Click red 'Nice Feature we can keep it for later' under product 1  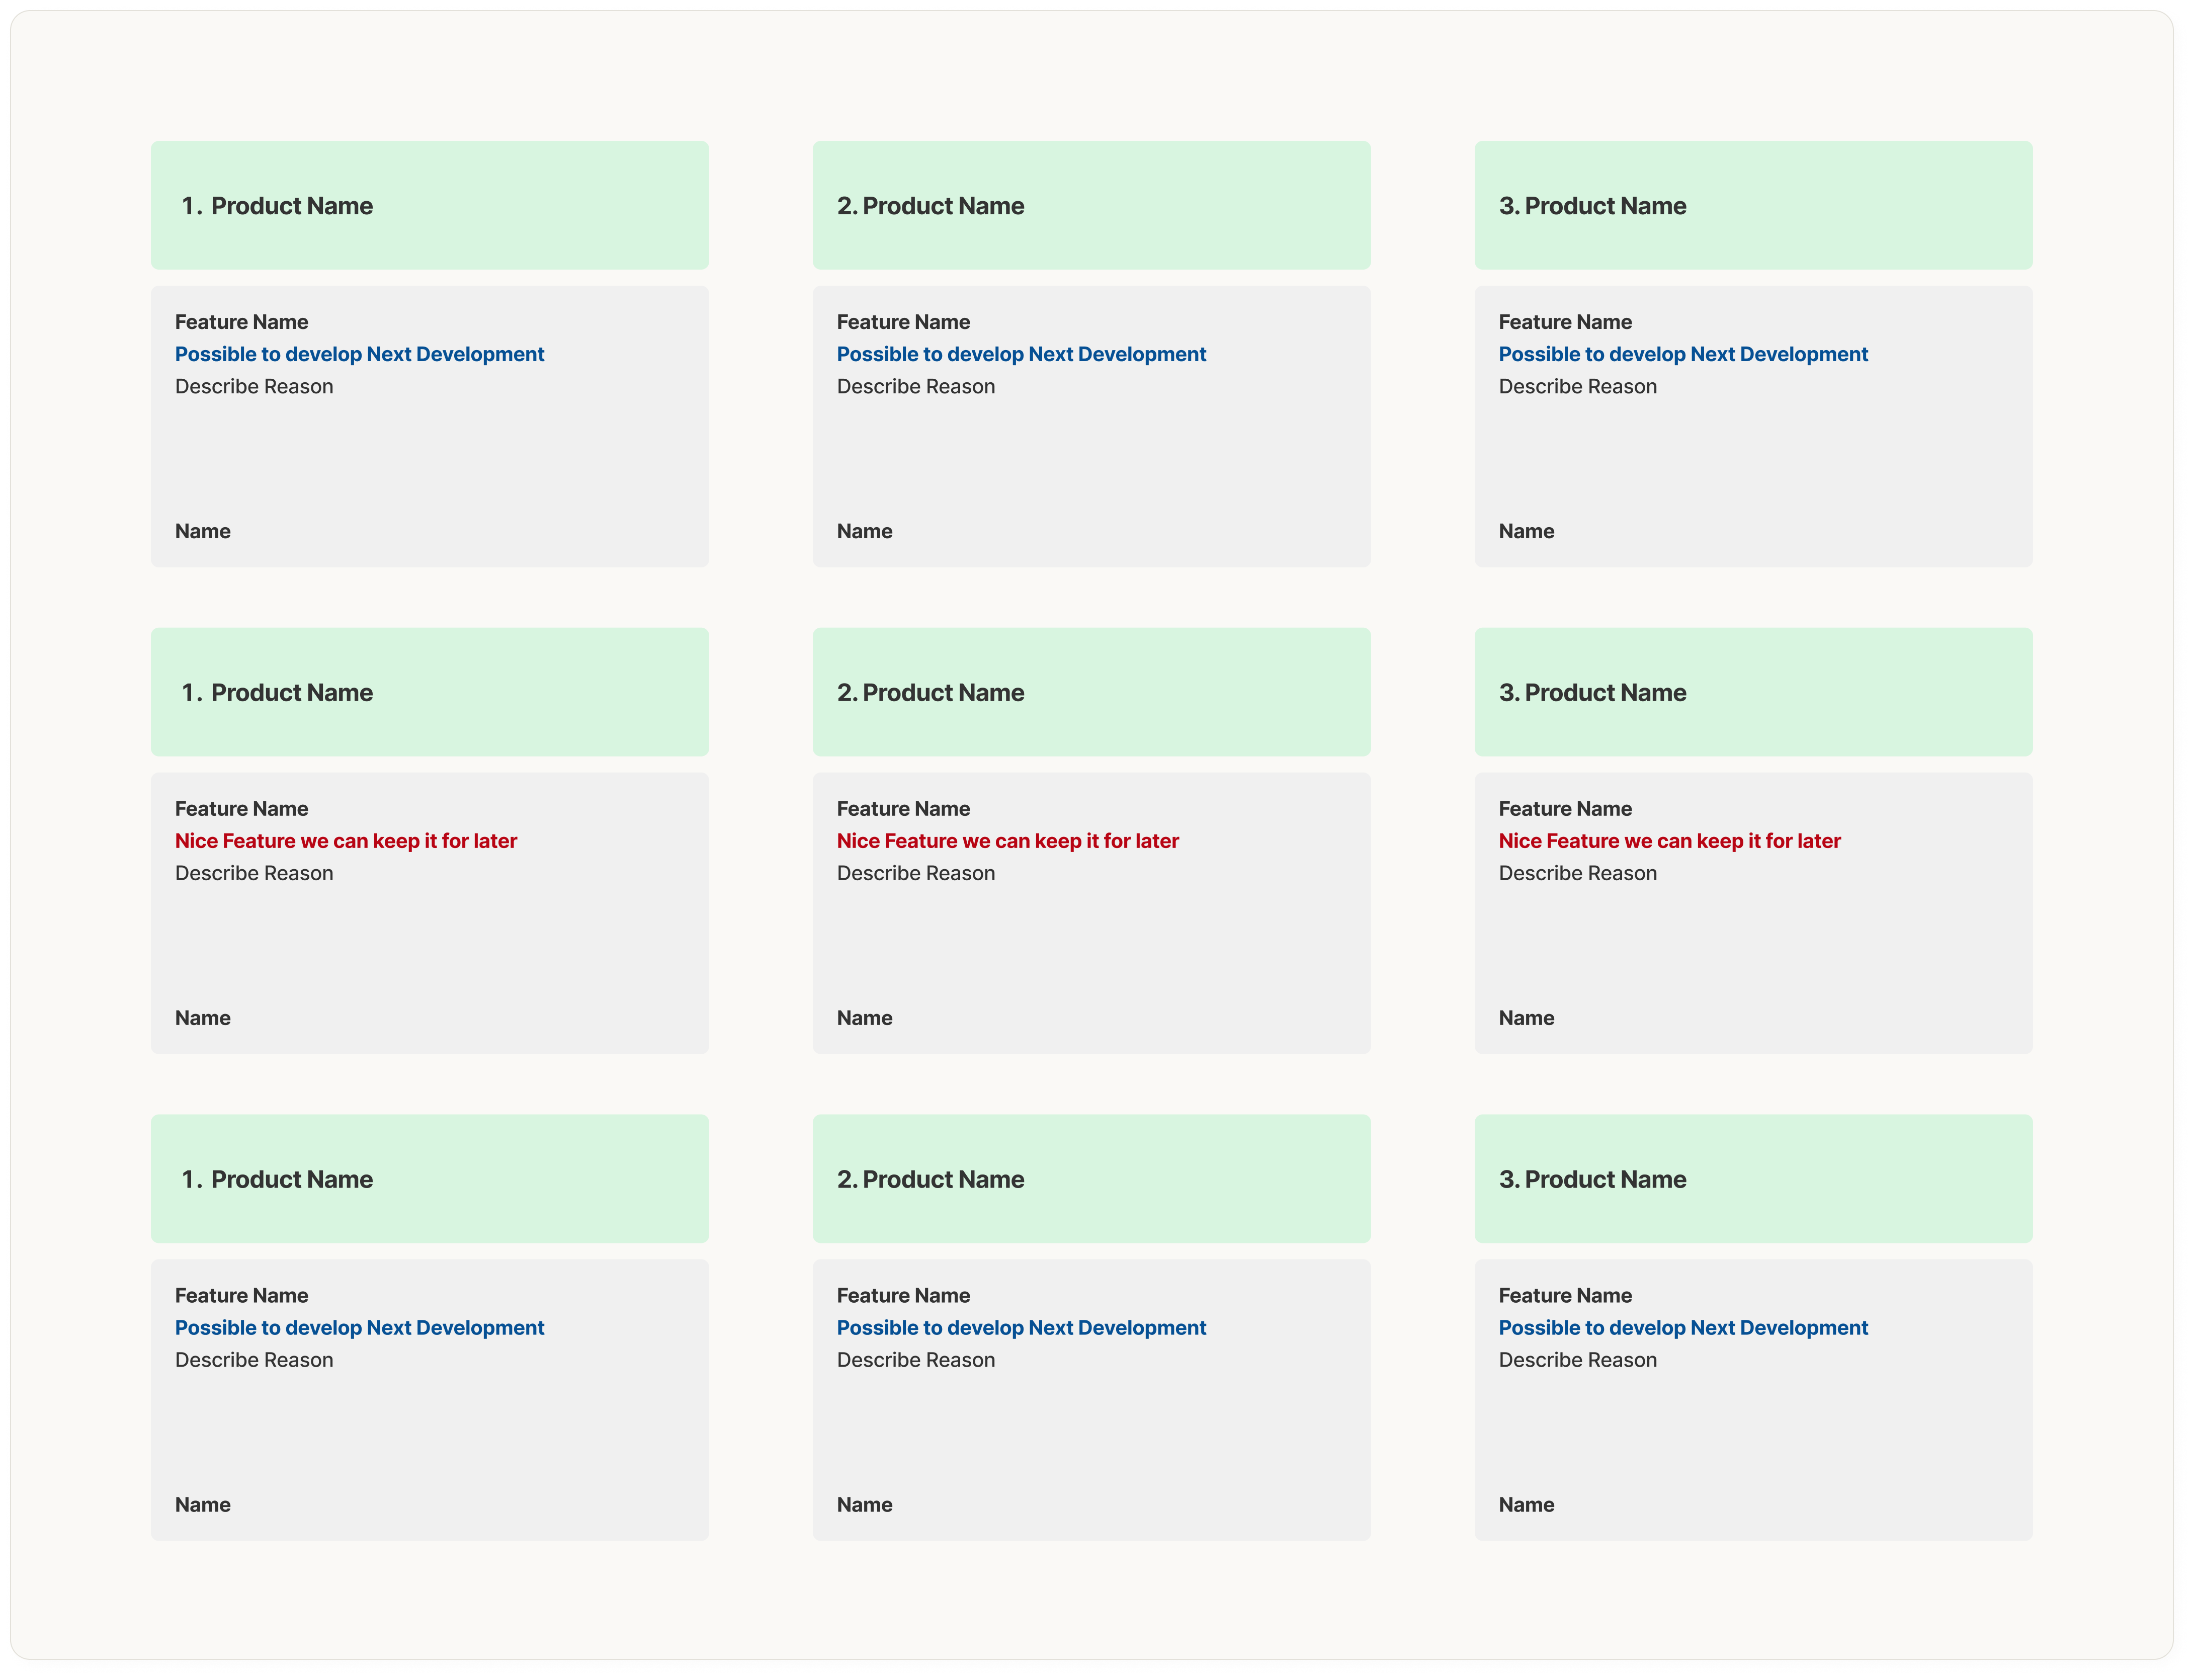tap(346, 841)
